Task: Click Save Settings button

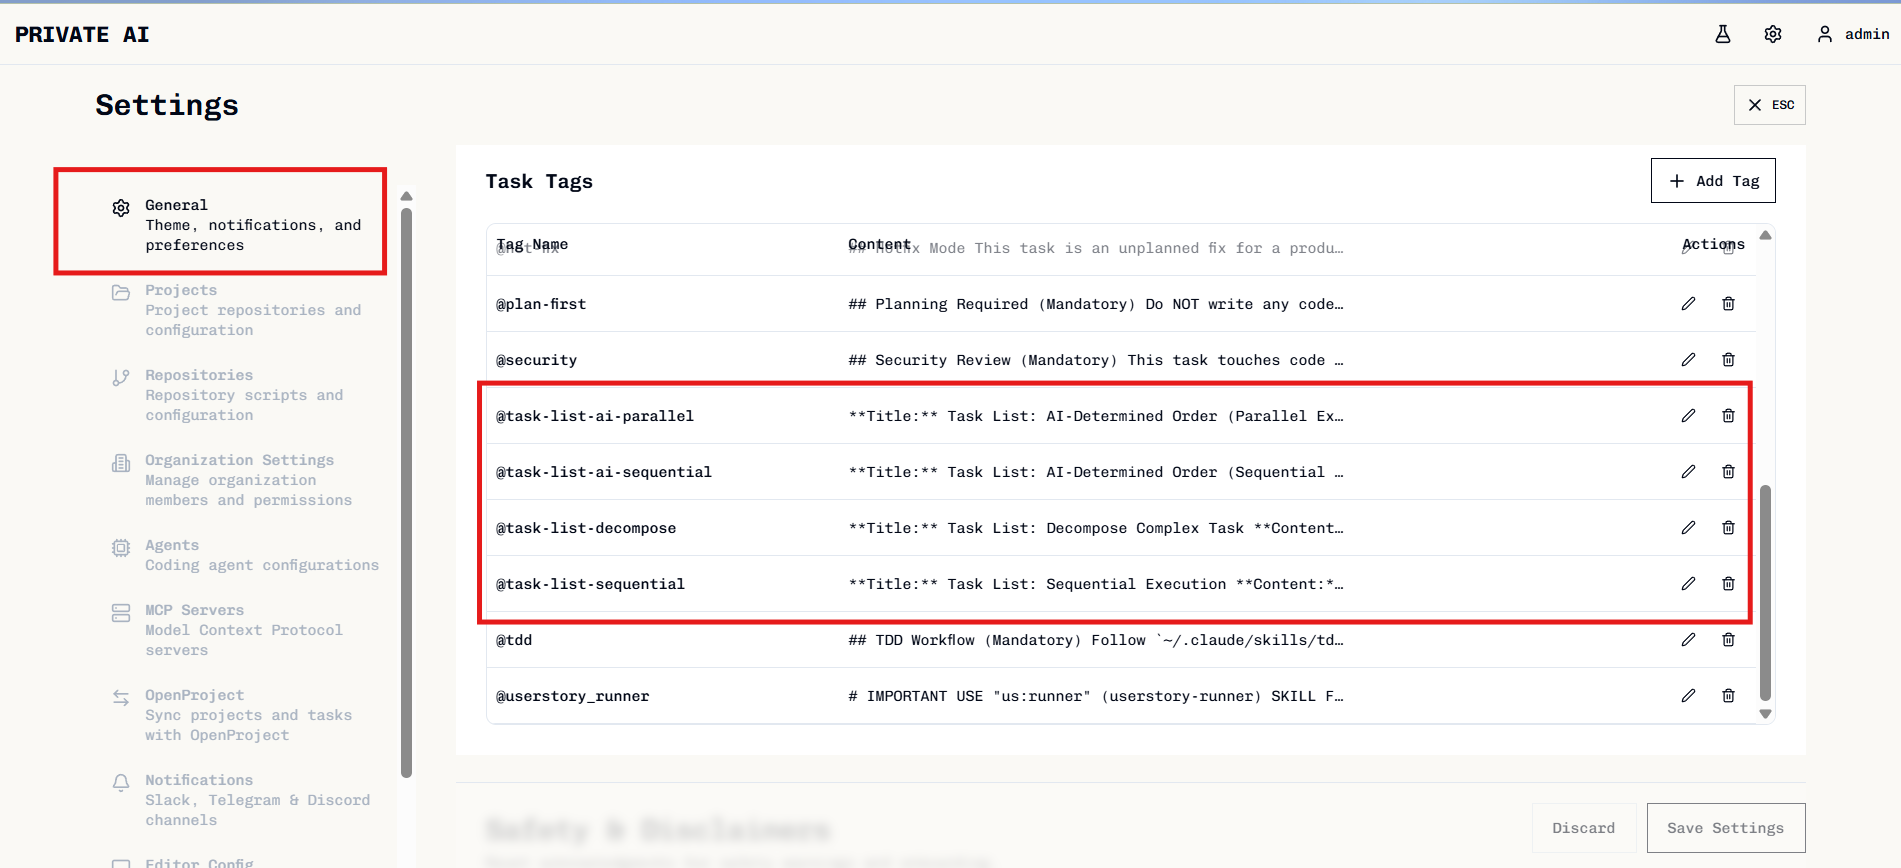Action: coord(1726,828)
